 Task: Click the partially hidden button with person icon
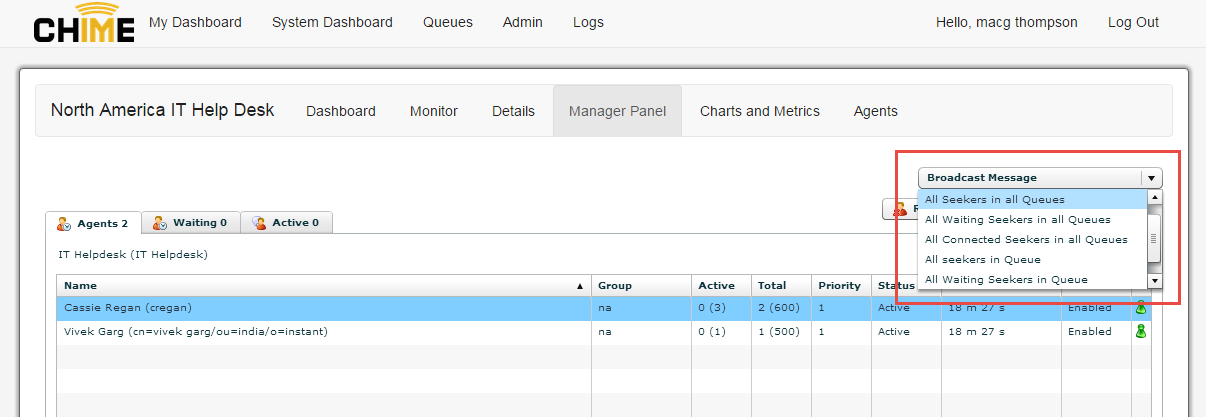point(899,209)
